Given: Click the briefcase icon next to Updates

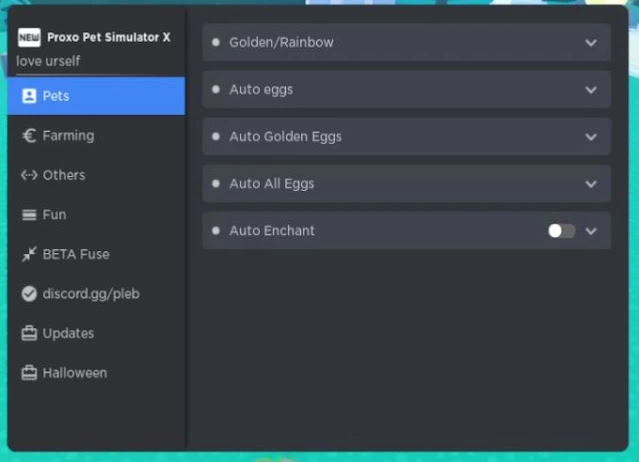Looking at the screenshot, I should pos(29,333).
